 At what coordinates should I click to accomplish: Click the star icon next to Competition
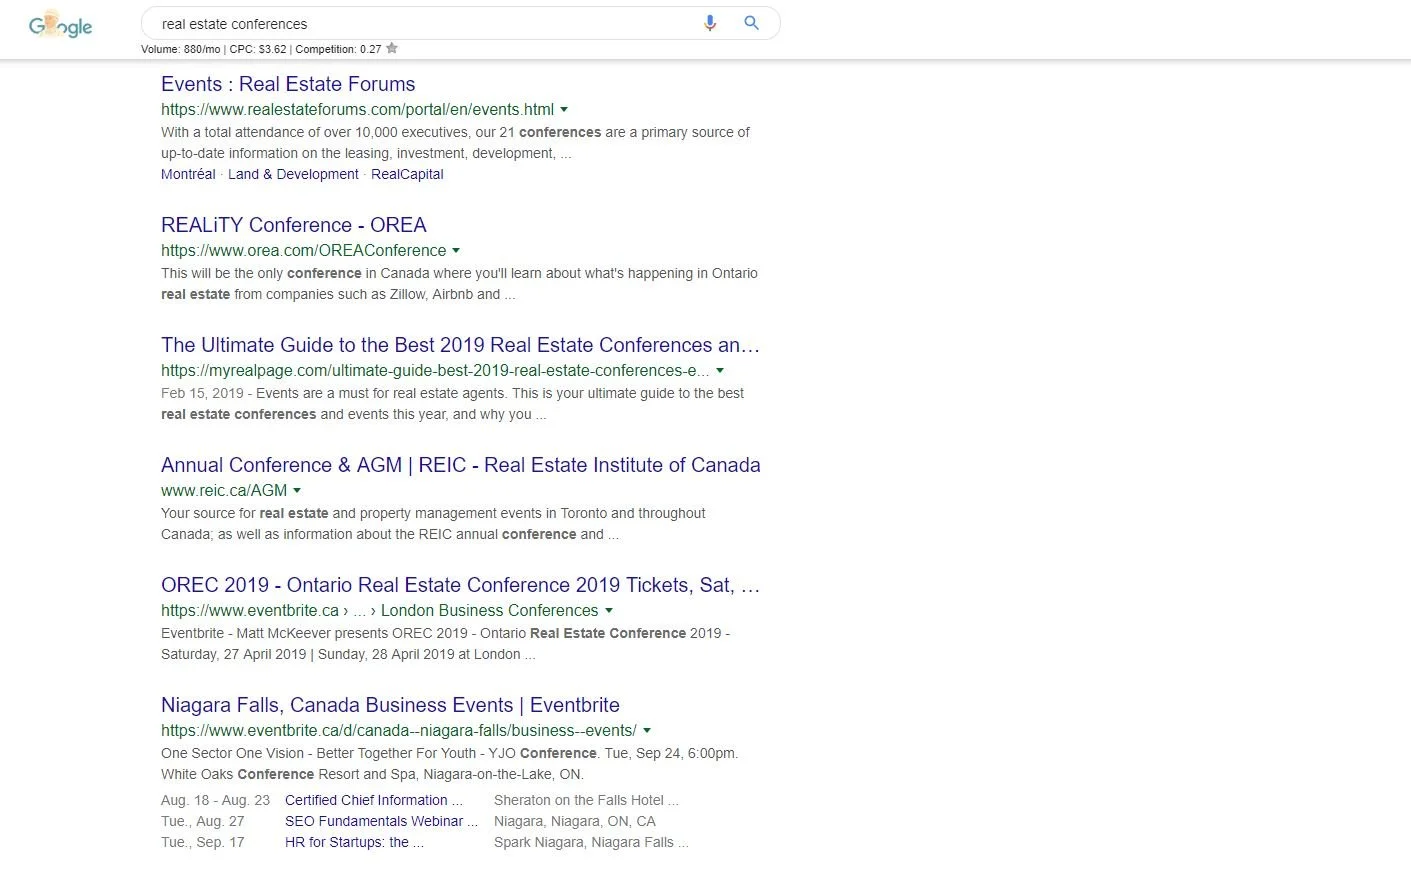click(392, 48)
